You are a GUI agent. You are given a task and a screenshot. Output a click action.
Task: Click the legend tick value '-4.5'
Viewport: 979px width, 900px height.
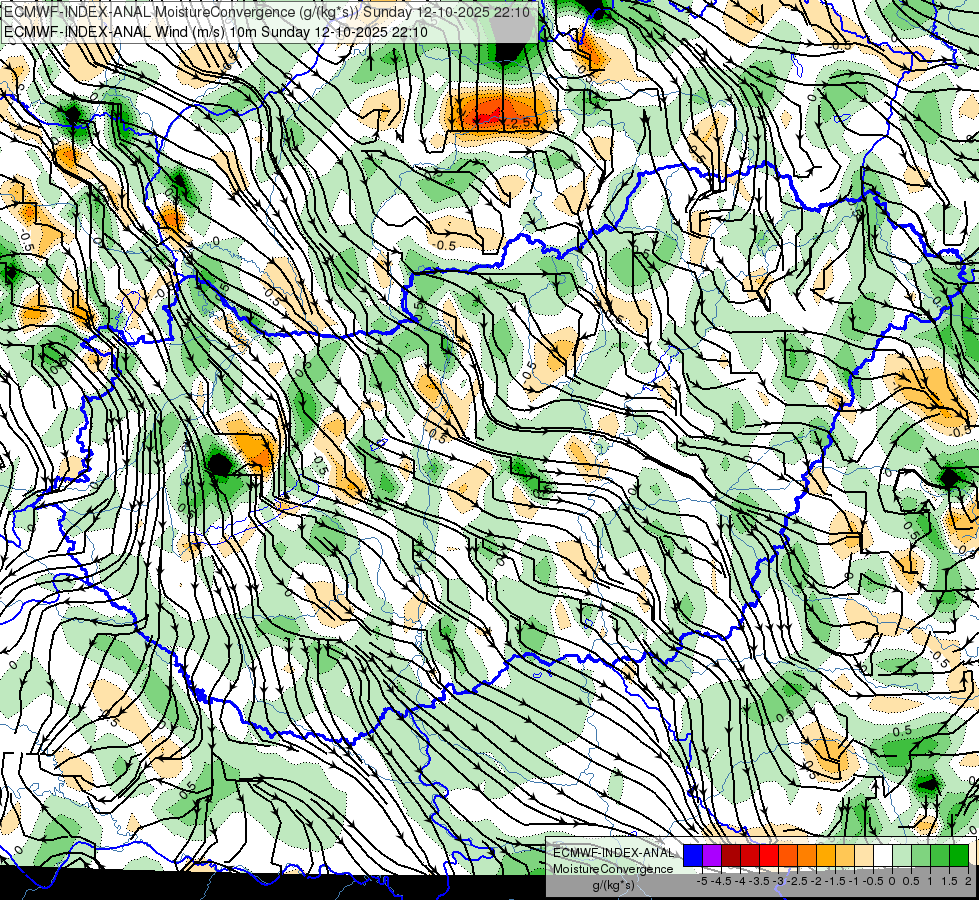coord(721,881)
